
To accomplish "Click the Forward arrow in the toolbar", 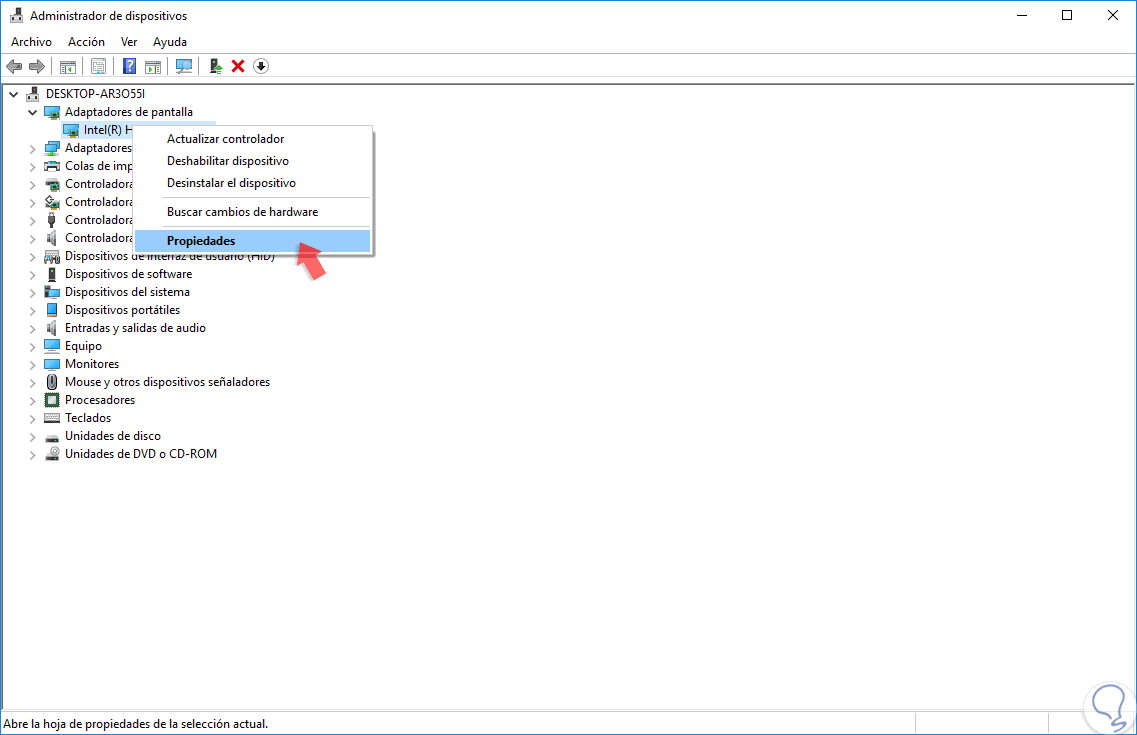I will tap(36, 67).
